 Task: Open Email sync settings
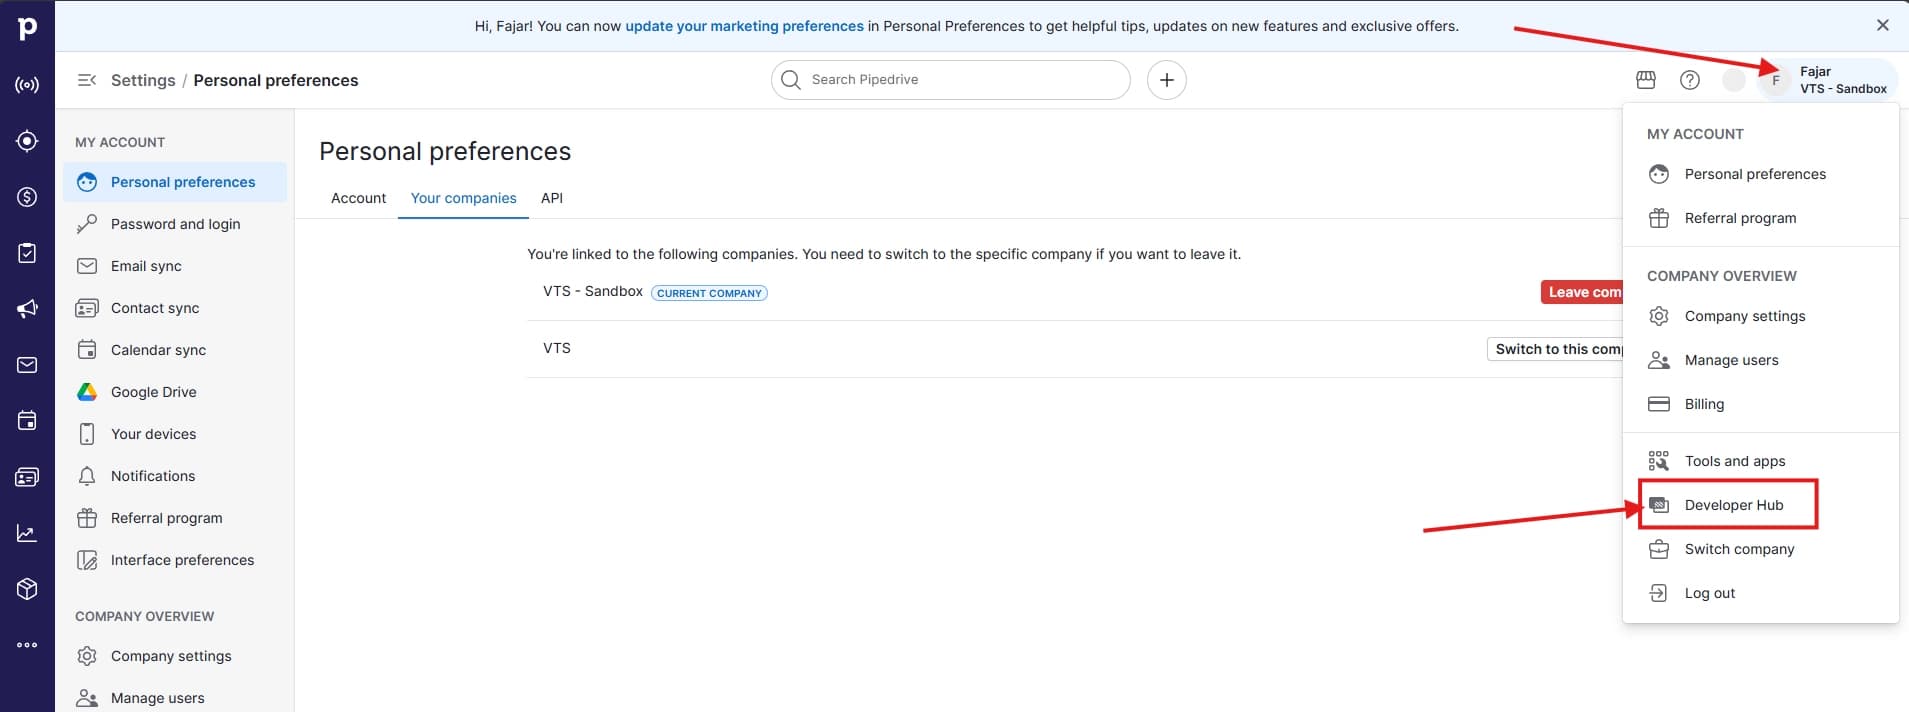pos(175,266)
